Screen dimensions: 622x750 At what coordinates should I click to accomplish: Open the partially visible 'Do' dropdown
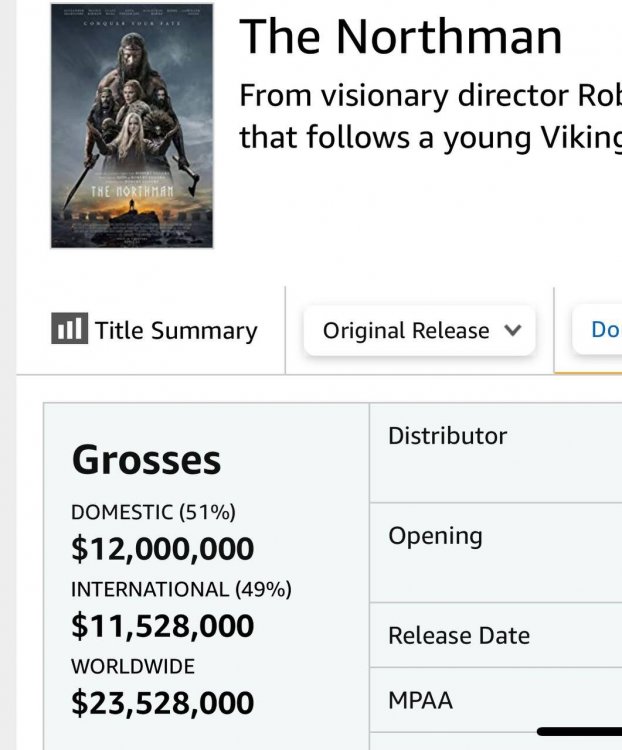point(600,330)
